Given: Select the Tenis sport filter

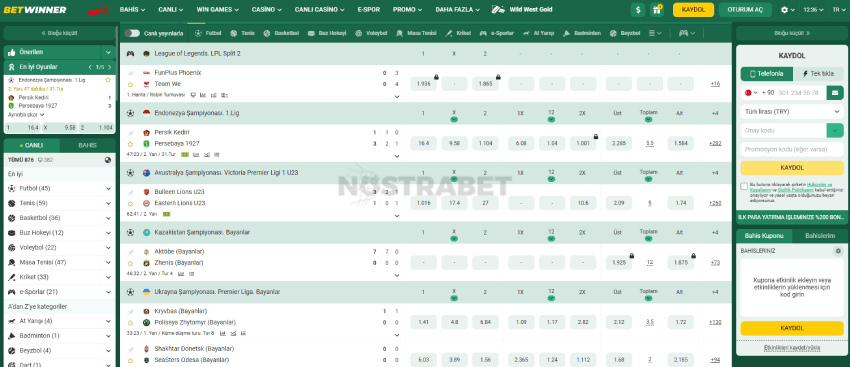Looking at the screenshot, I should pyautogui.click(x=242, y=33).
